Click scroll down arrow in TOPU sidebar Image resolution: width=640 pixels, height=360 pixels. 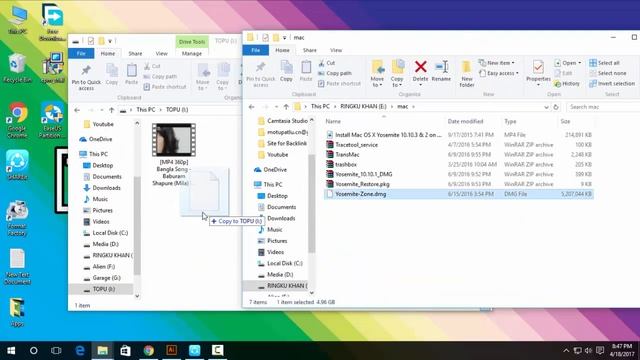[137, 297]
